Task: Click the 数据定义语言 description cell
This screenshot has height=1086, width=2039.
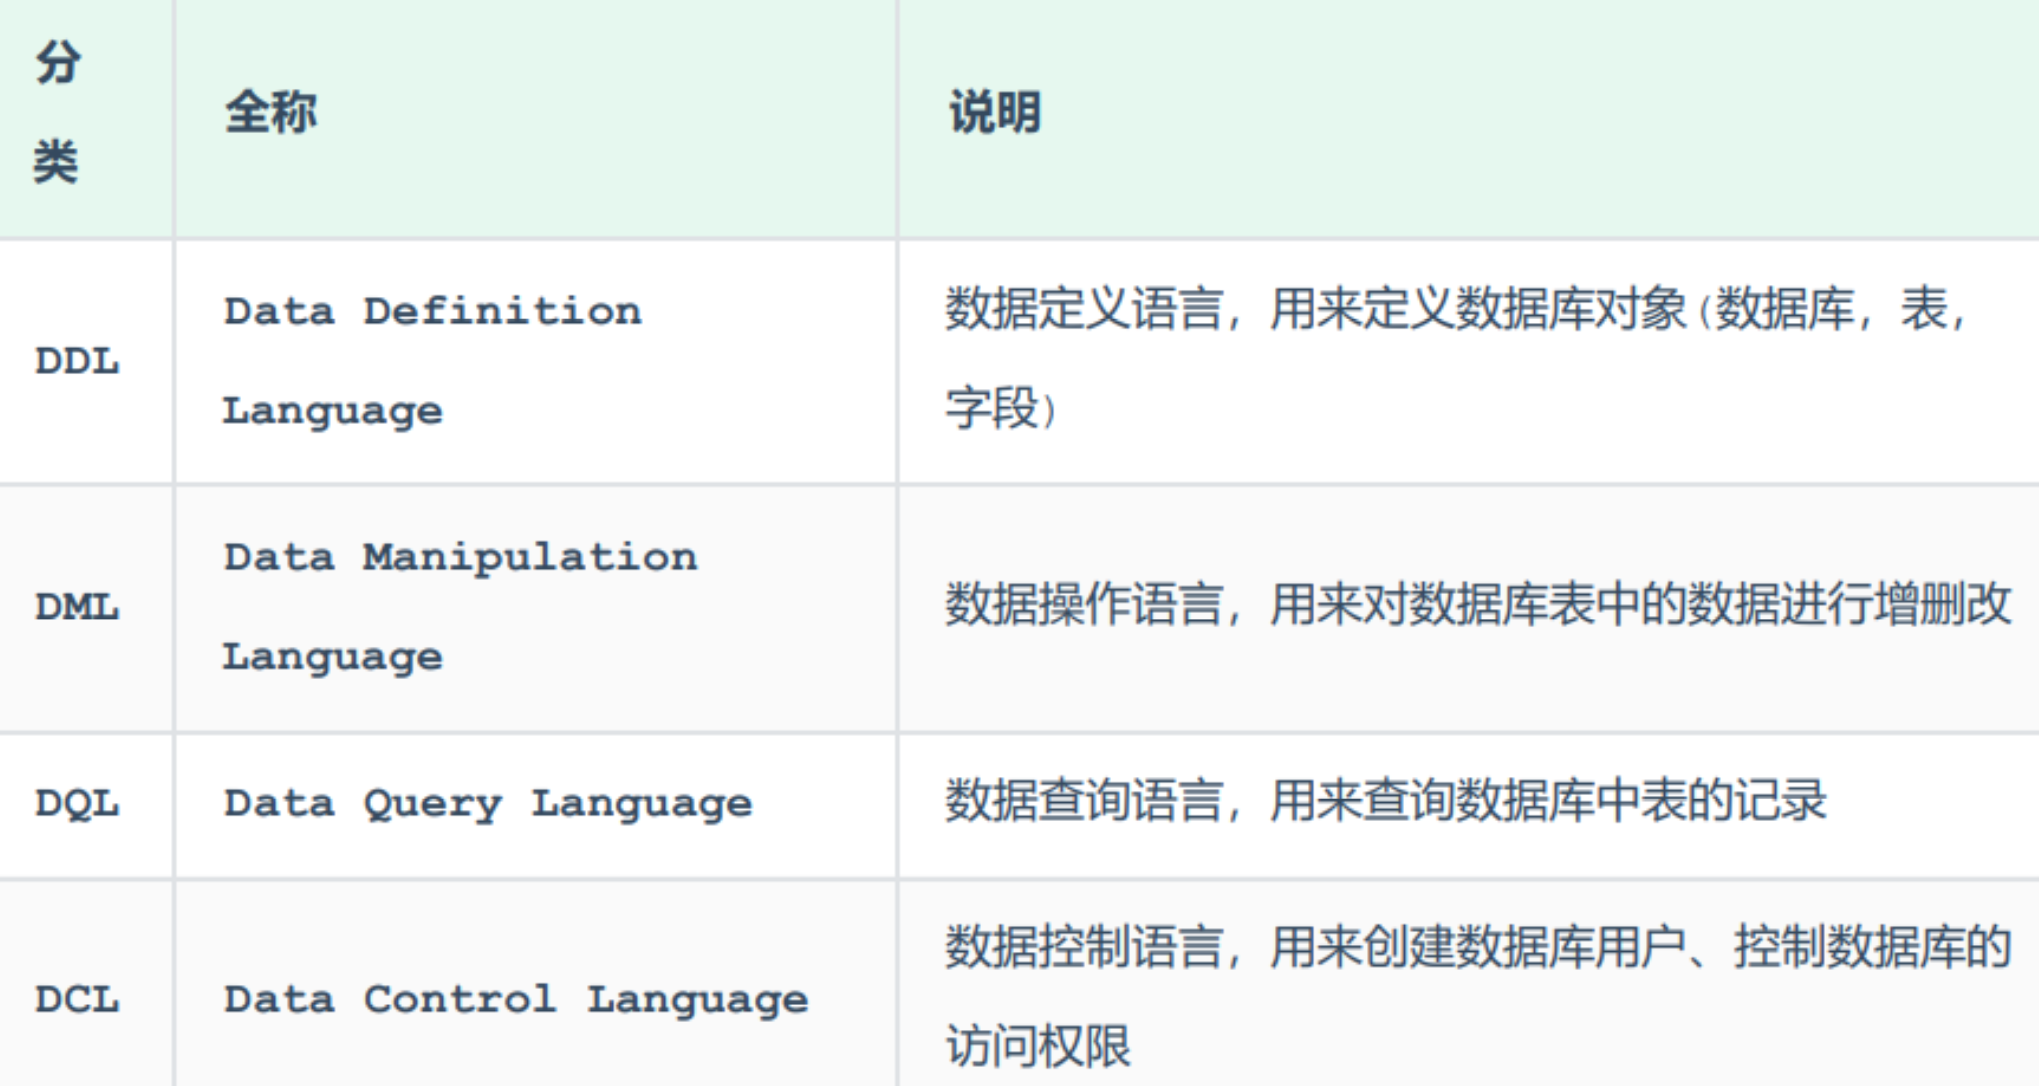Action: click(x=1455, y=309)
